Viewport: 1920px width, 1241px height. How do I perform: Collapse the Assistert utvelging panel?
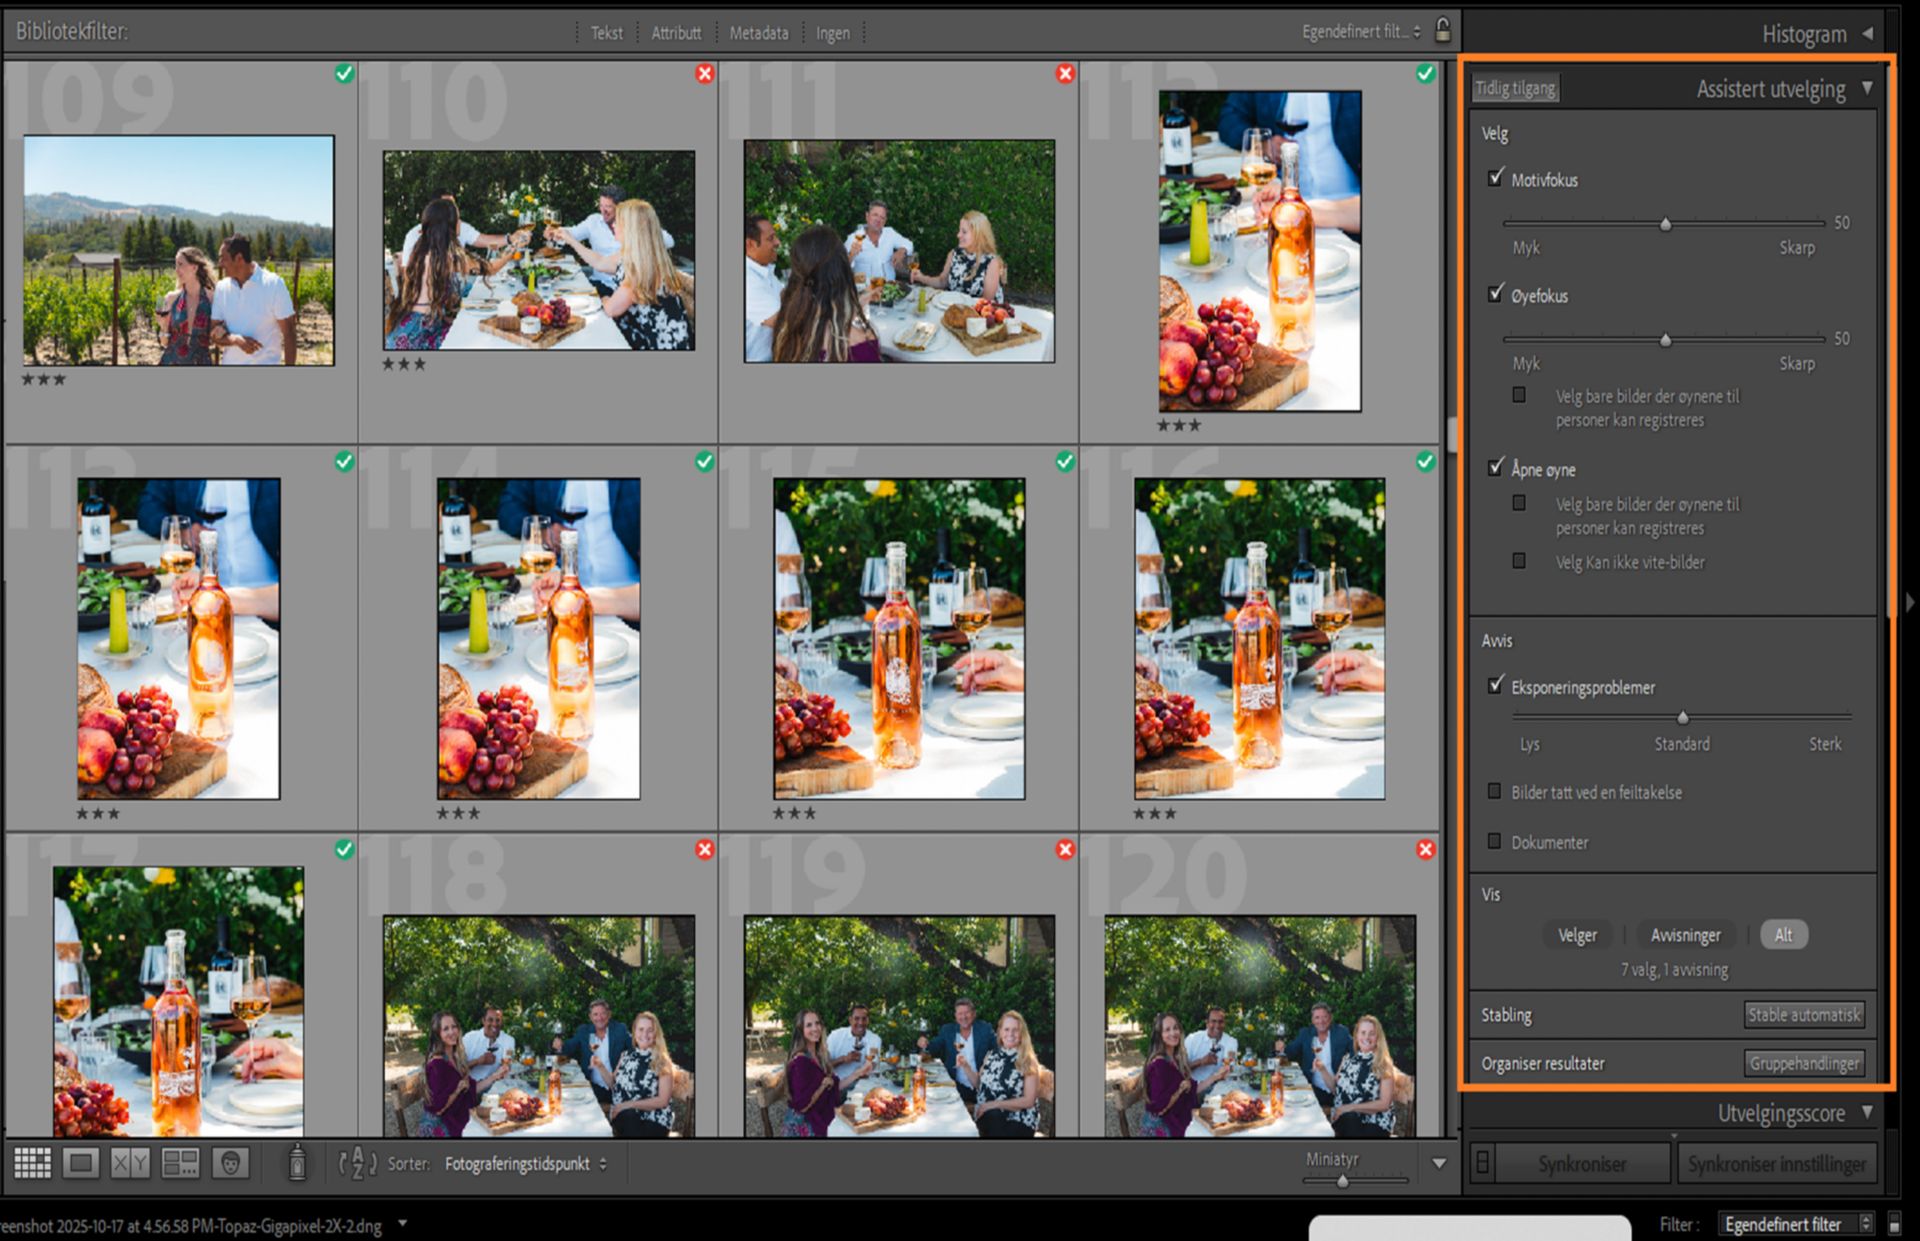pos(1867,88)
